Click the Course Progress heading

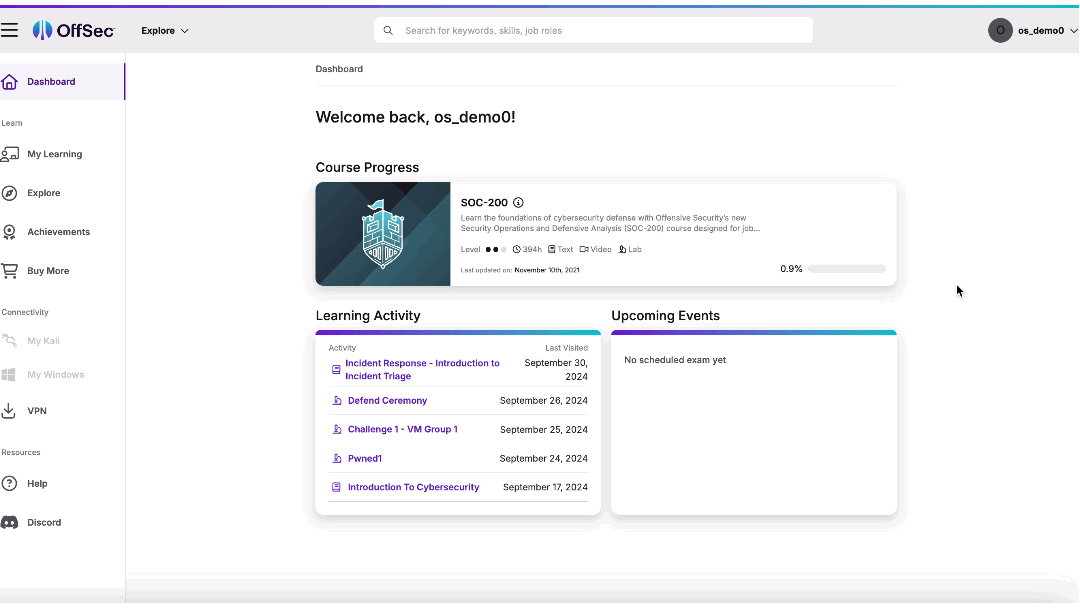367,167
